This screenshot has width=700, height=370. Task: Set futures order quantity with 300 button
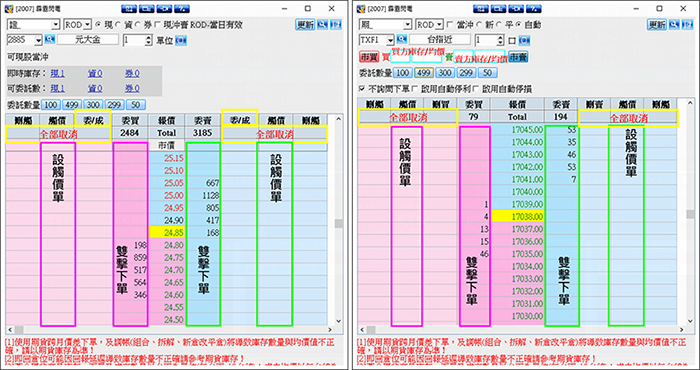tap(445, 73)
